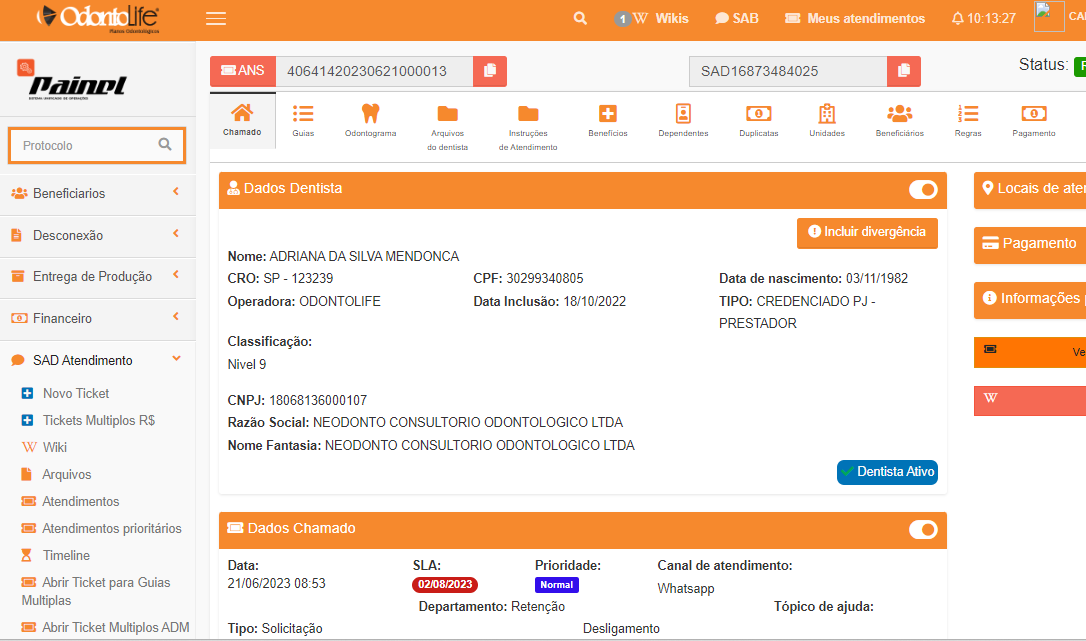Click the green Status badge
This screenshot has width=1086, height=641.
[x=1080, y=67]
